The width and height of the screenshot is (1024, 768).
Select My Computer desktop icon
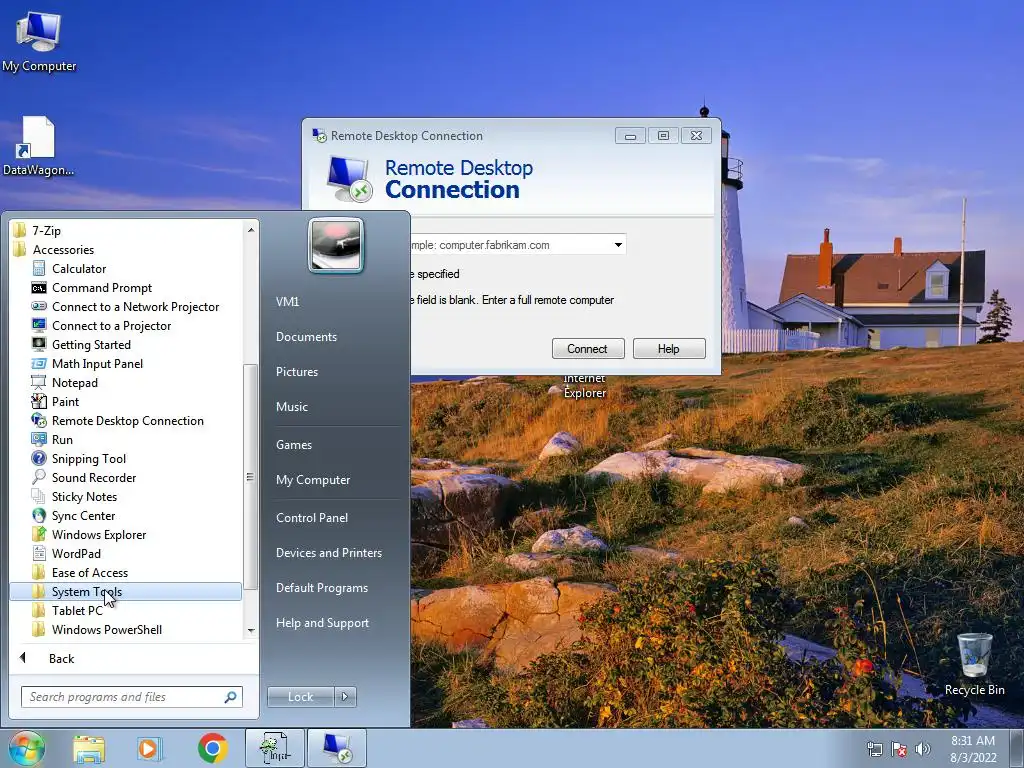pyautogui.click(x=39, y=42)
